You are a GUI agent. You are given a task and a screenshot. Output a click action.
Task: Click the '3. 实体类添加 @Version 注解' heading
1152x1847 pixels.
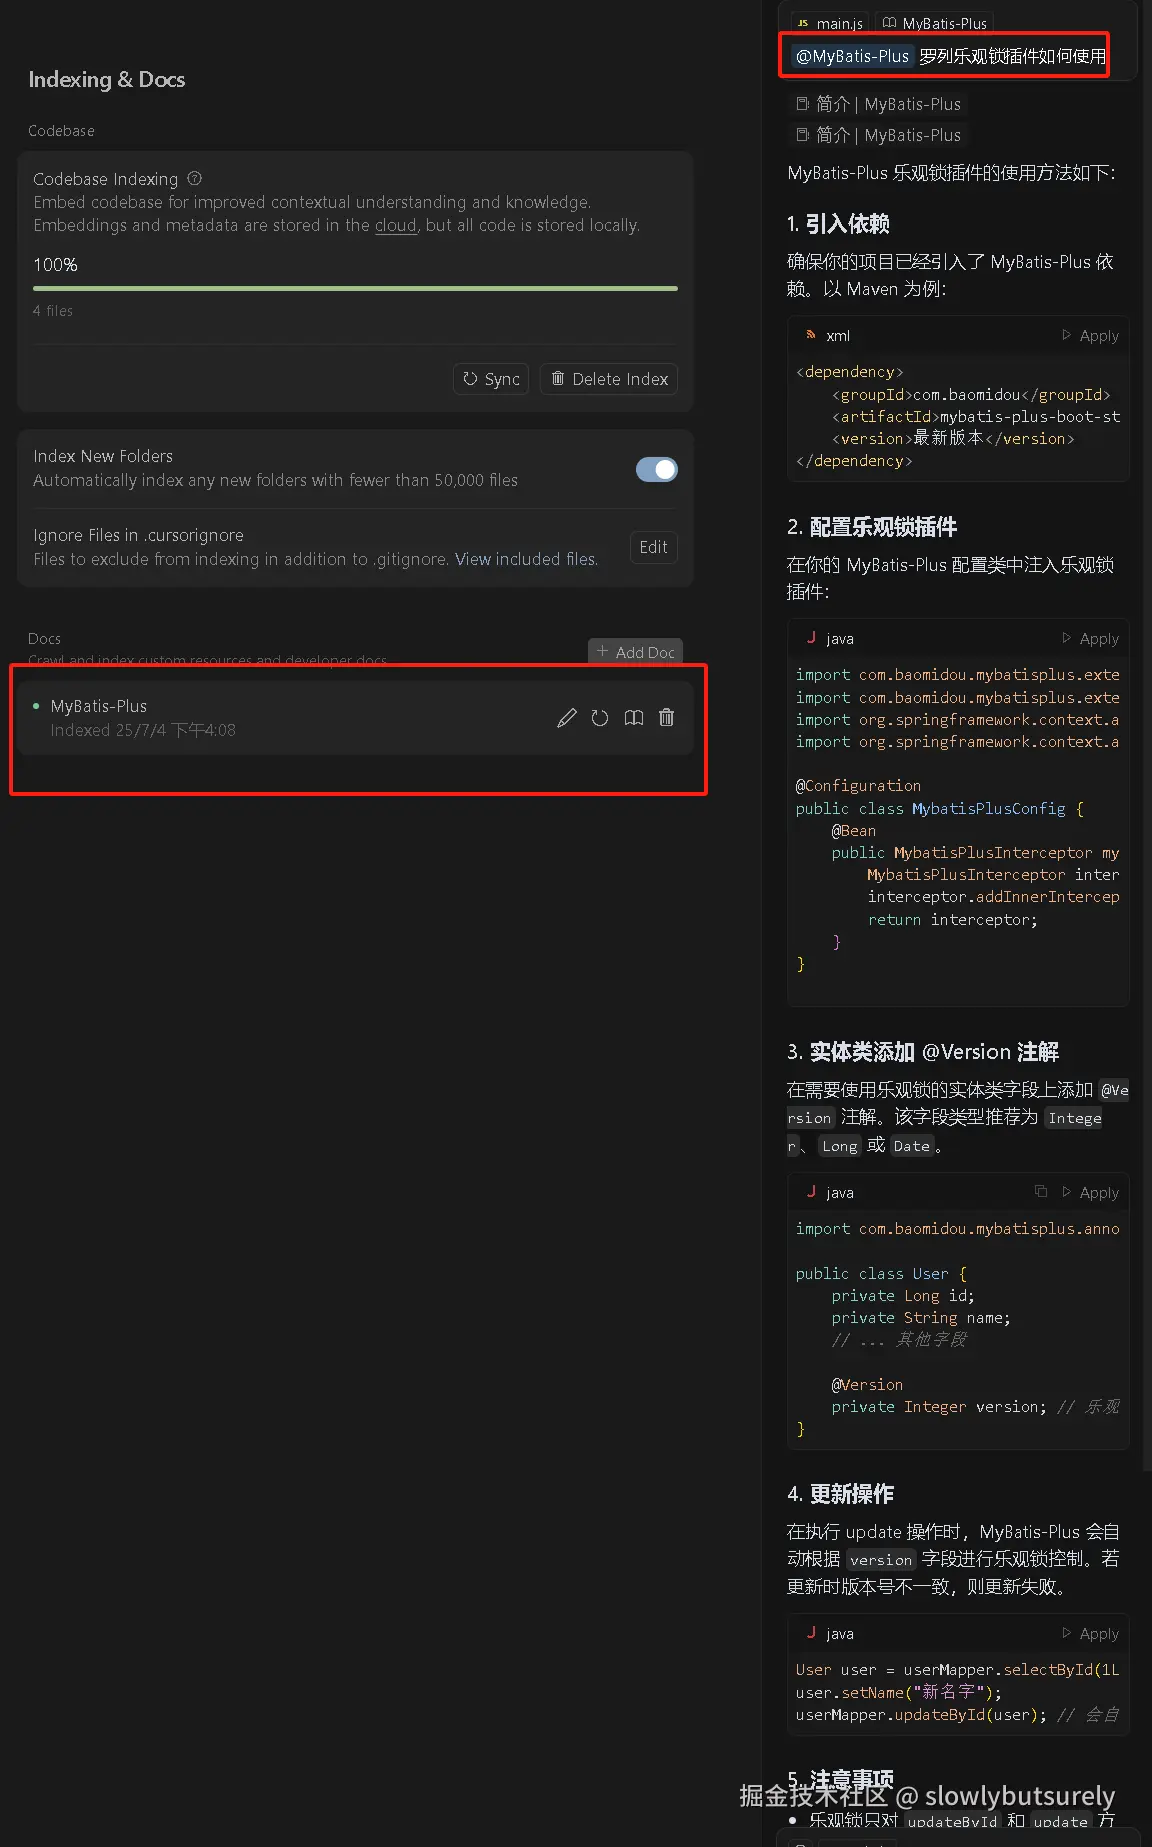click(923, 1052)
